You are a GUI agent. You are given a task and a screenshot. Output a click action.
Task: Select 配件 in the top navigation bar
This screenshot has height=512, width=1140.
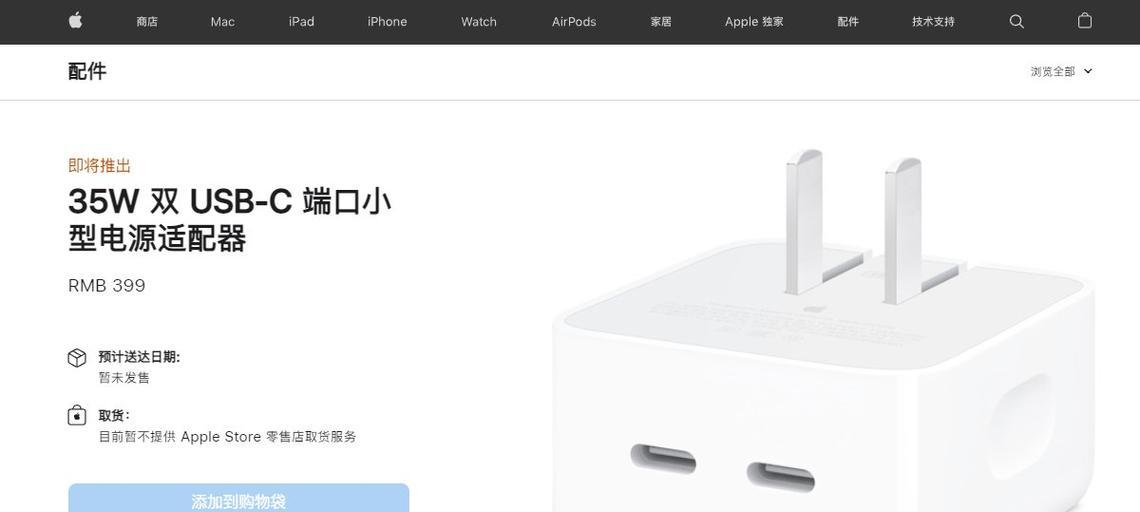[x=848, y=22]
